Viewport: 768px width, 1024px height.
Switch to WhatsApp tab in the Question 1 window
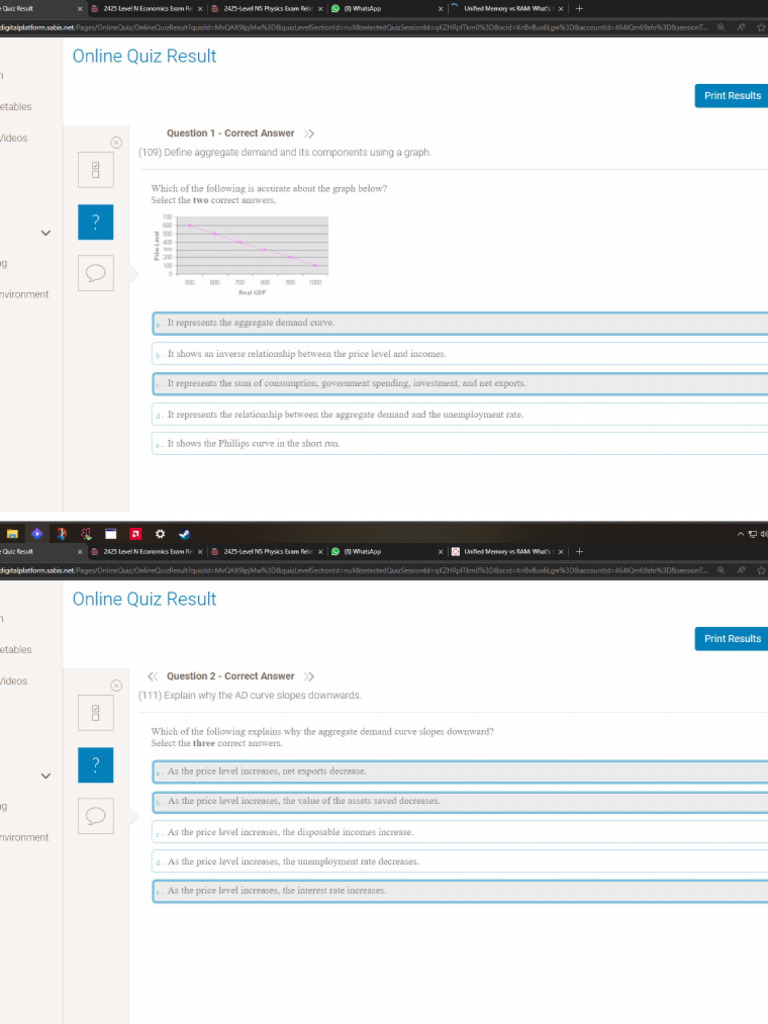[385, 8]
